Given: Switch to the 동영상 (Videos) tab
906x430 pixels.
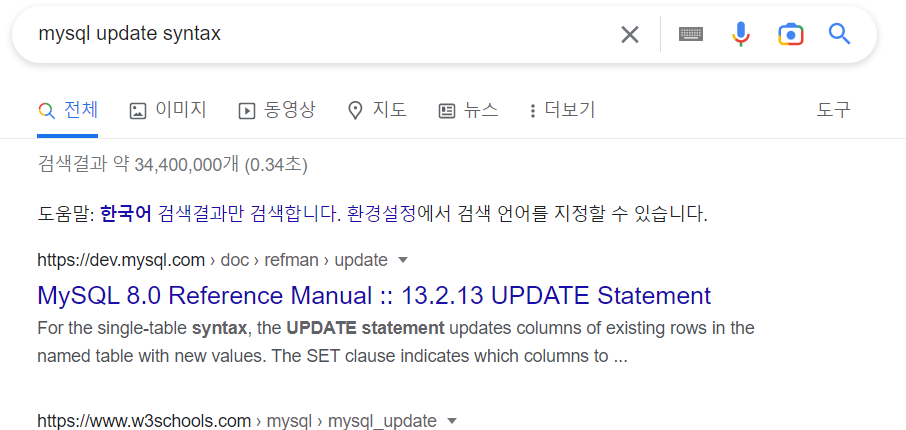Looking at the screenshot, I should tap(277, 110).
